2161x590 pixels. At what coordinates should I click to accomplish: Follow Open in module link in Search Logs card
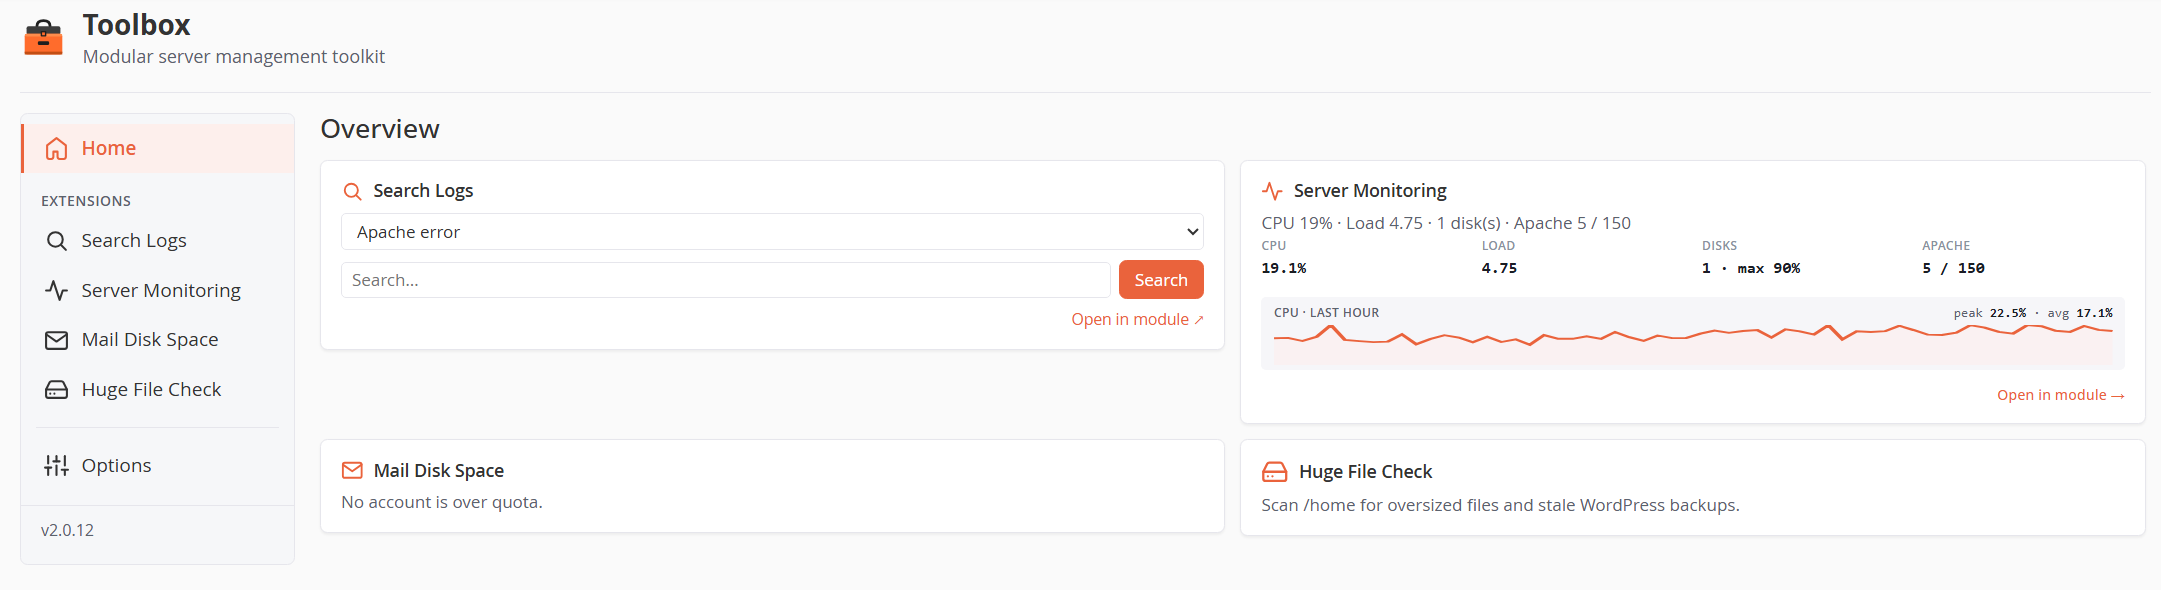click(x=1137, y=320)
